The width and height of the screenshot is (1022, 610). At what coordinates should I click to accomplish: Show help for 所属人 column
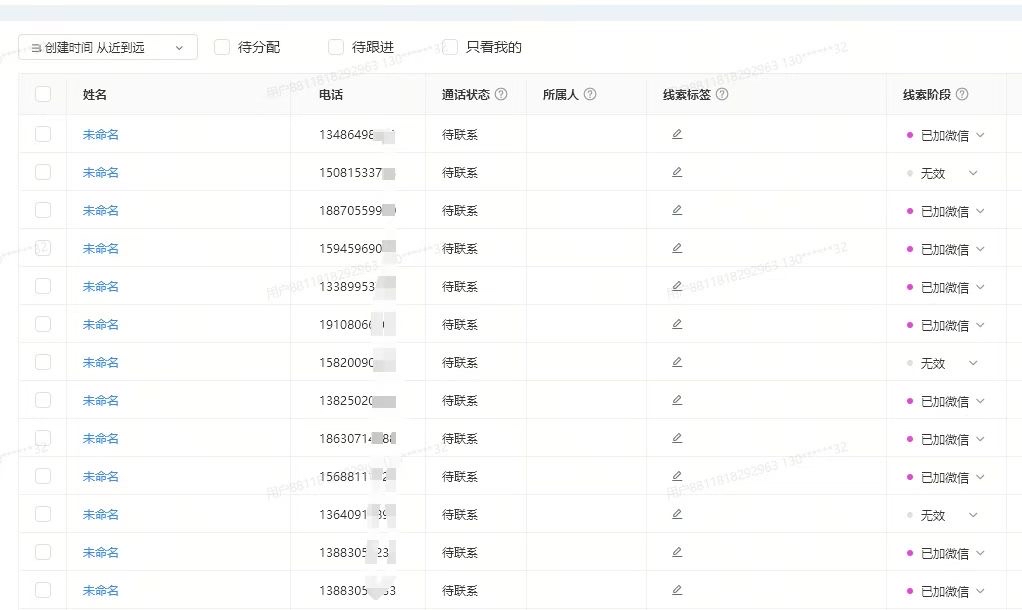(590, 94)
